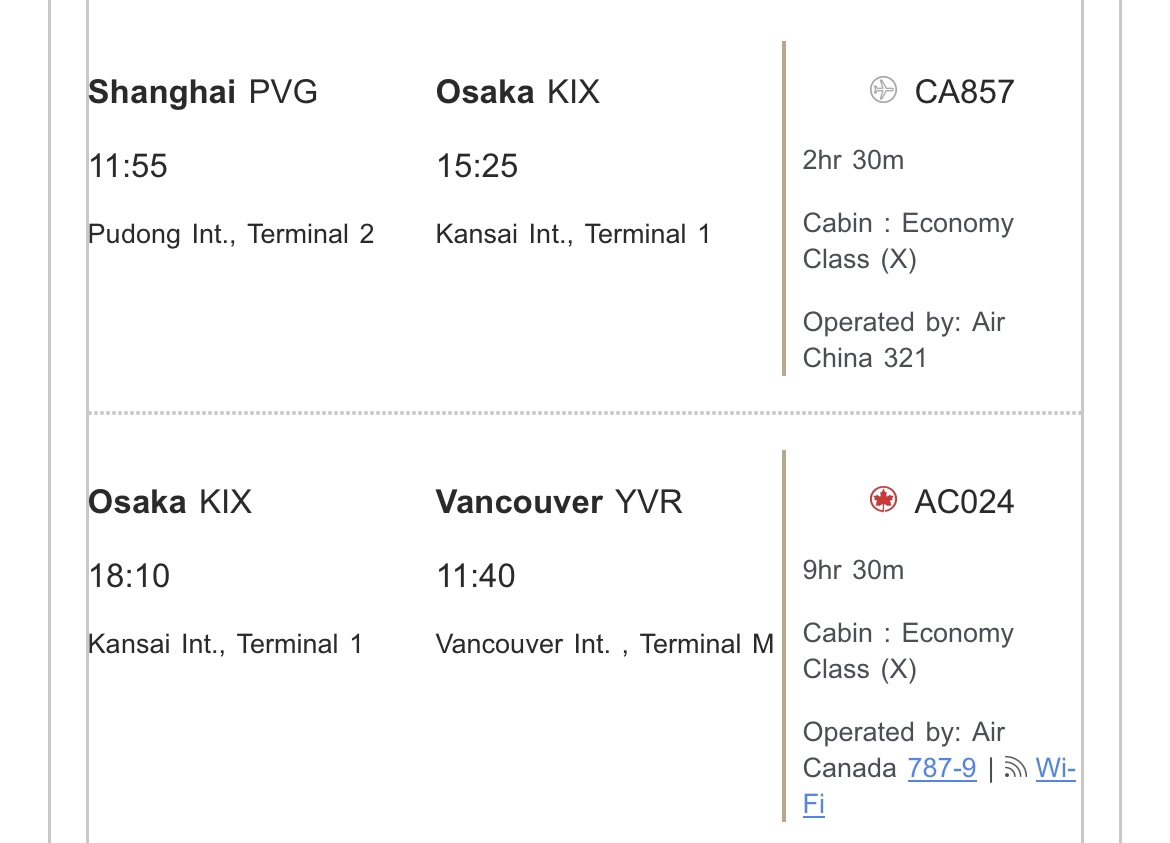Screen dimensions: 1170x843
Task: Open the 787-9 aircraft link
Action: (x=941, y=769)
